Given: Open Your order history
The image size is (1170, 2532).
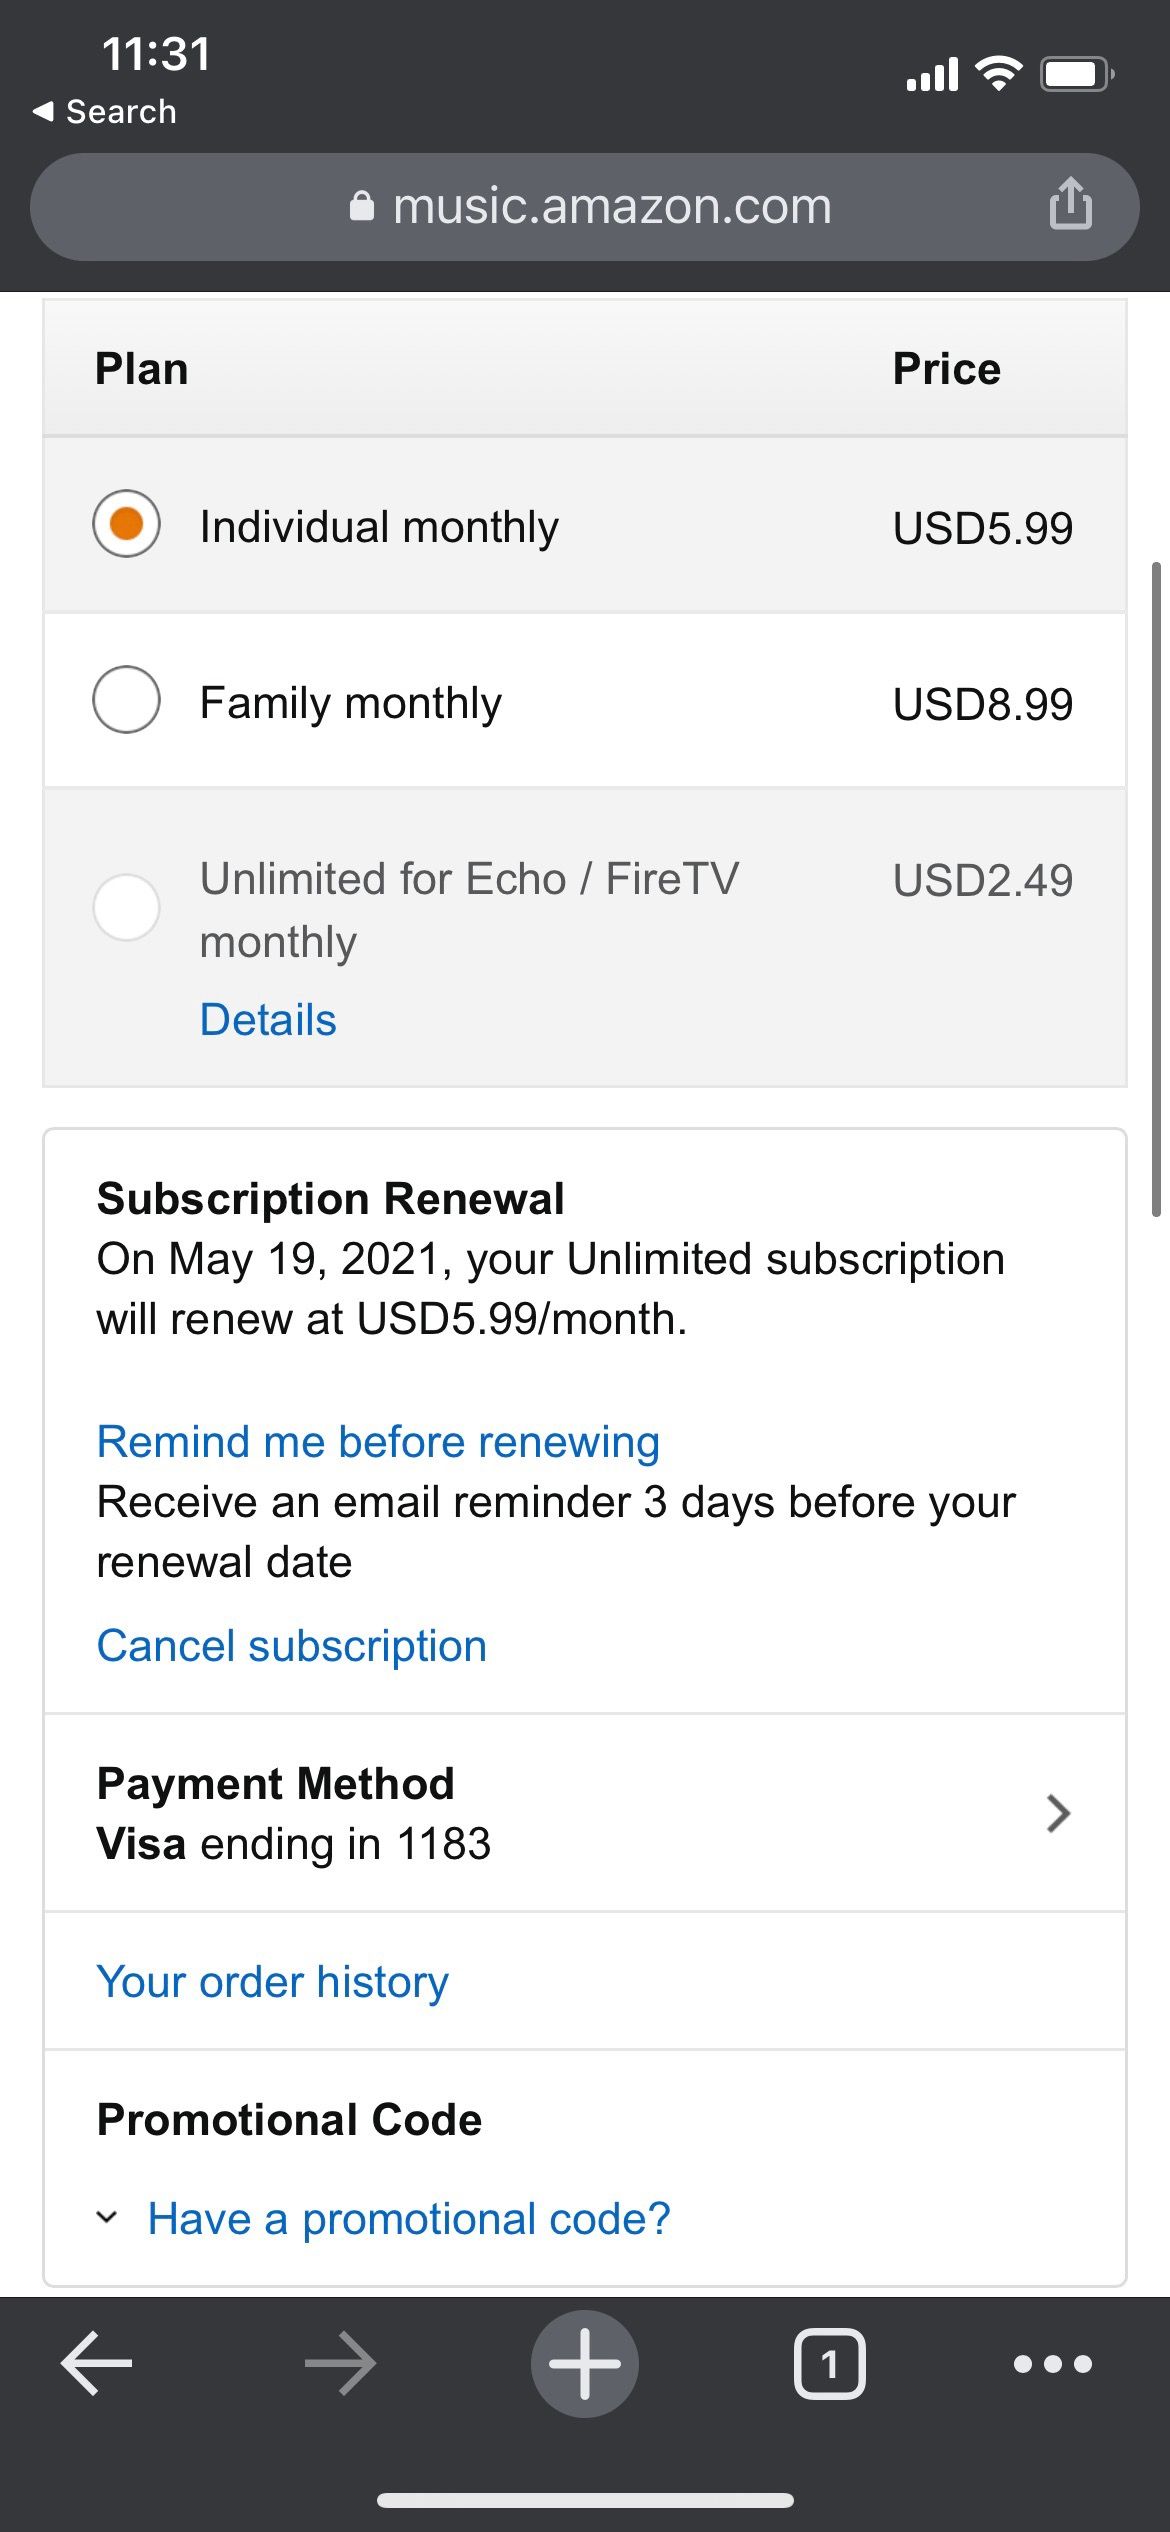Looking at the screenshot, I should tap(271, 1981).
